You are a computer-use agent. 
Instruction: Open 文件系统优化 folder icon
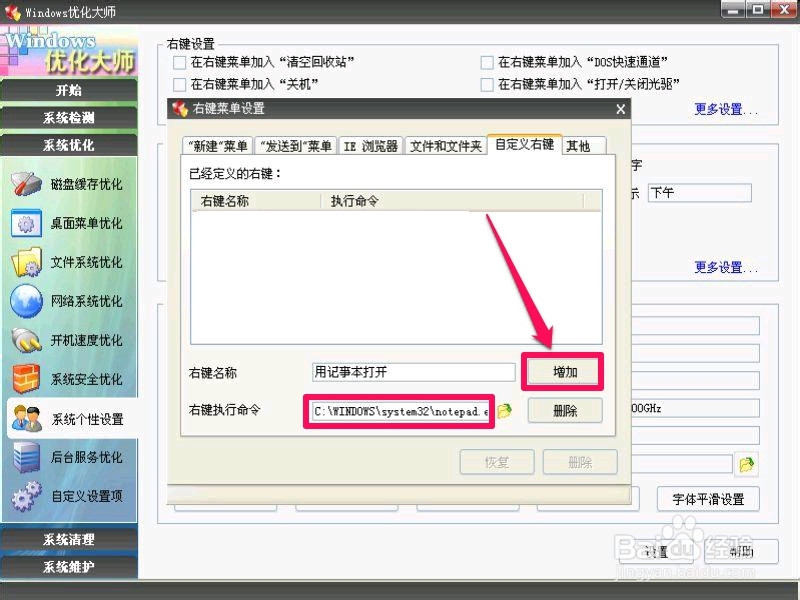click(x=27, y=262)
